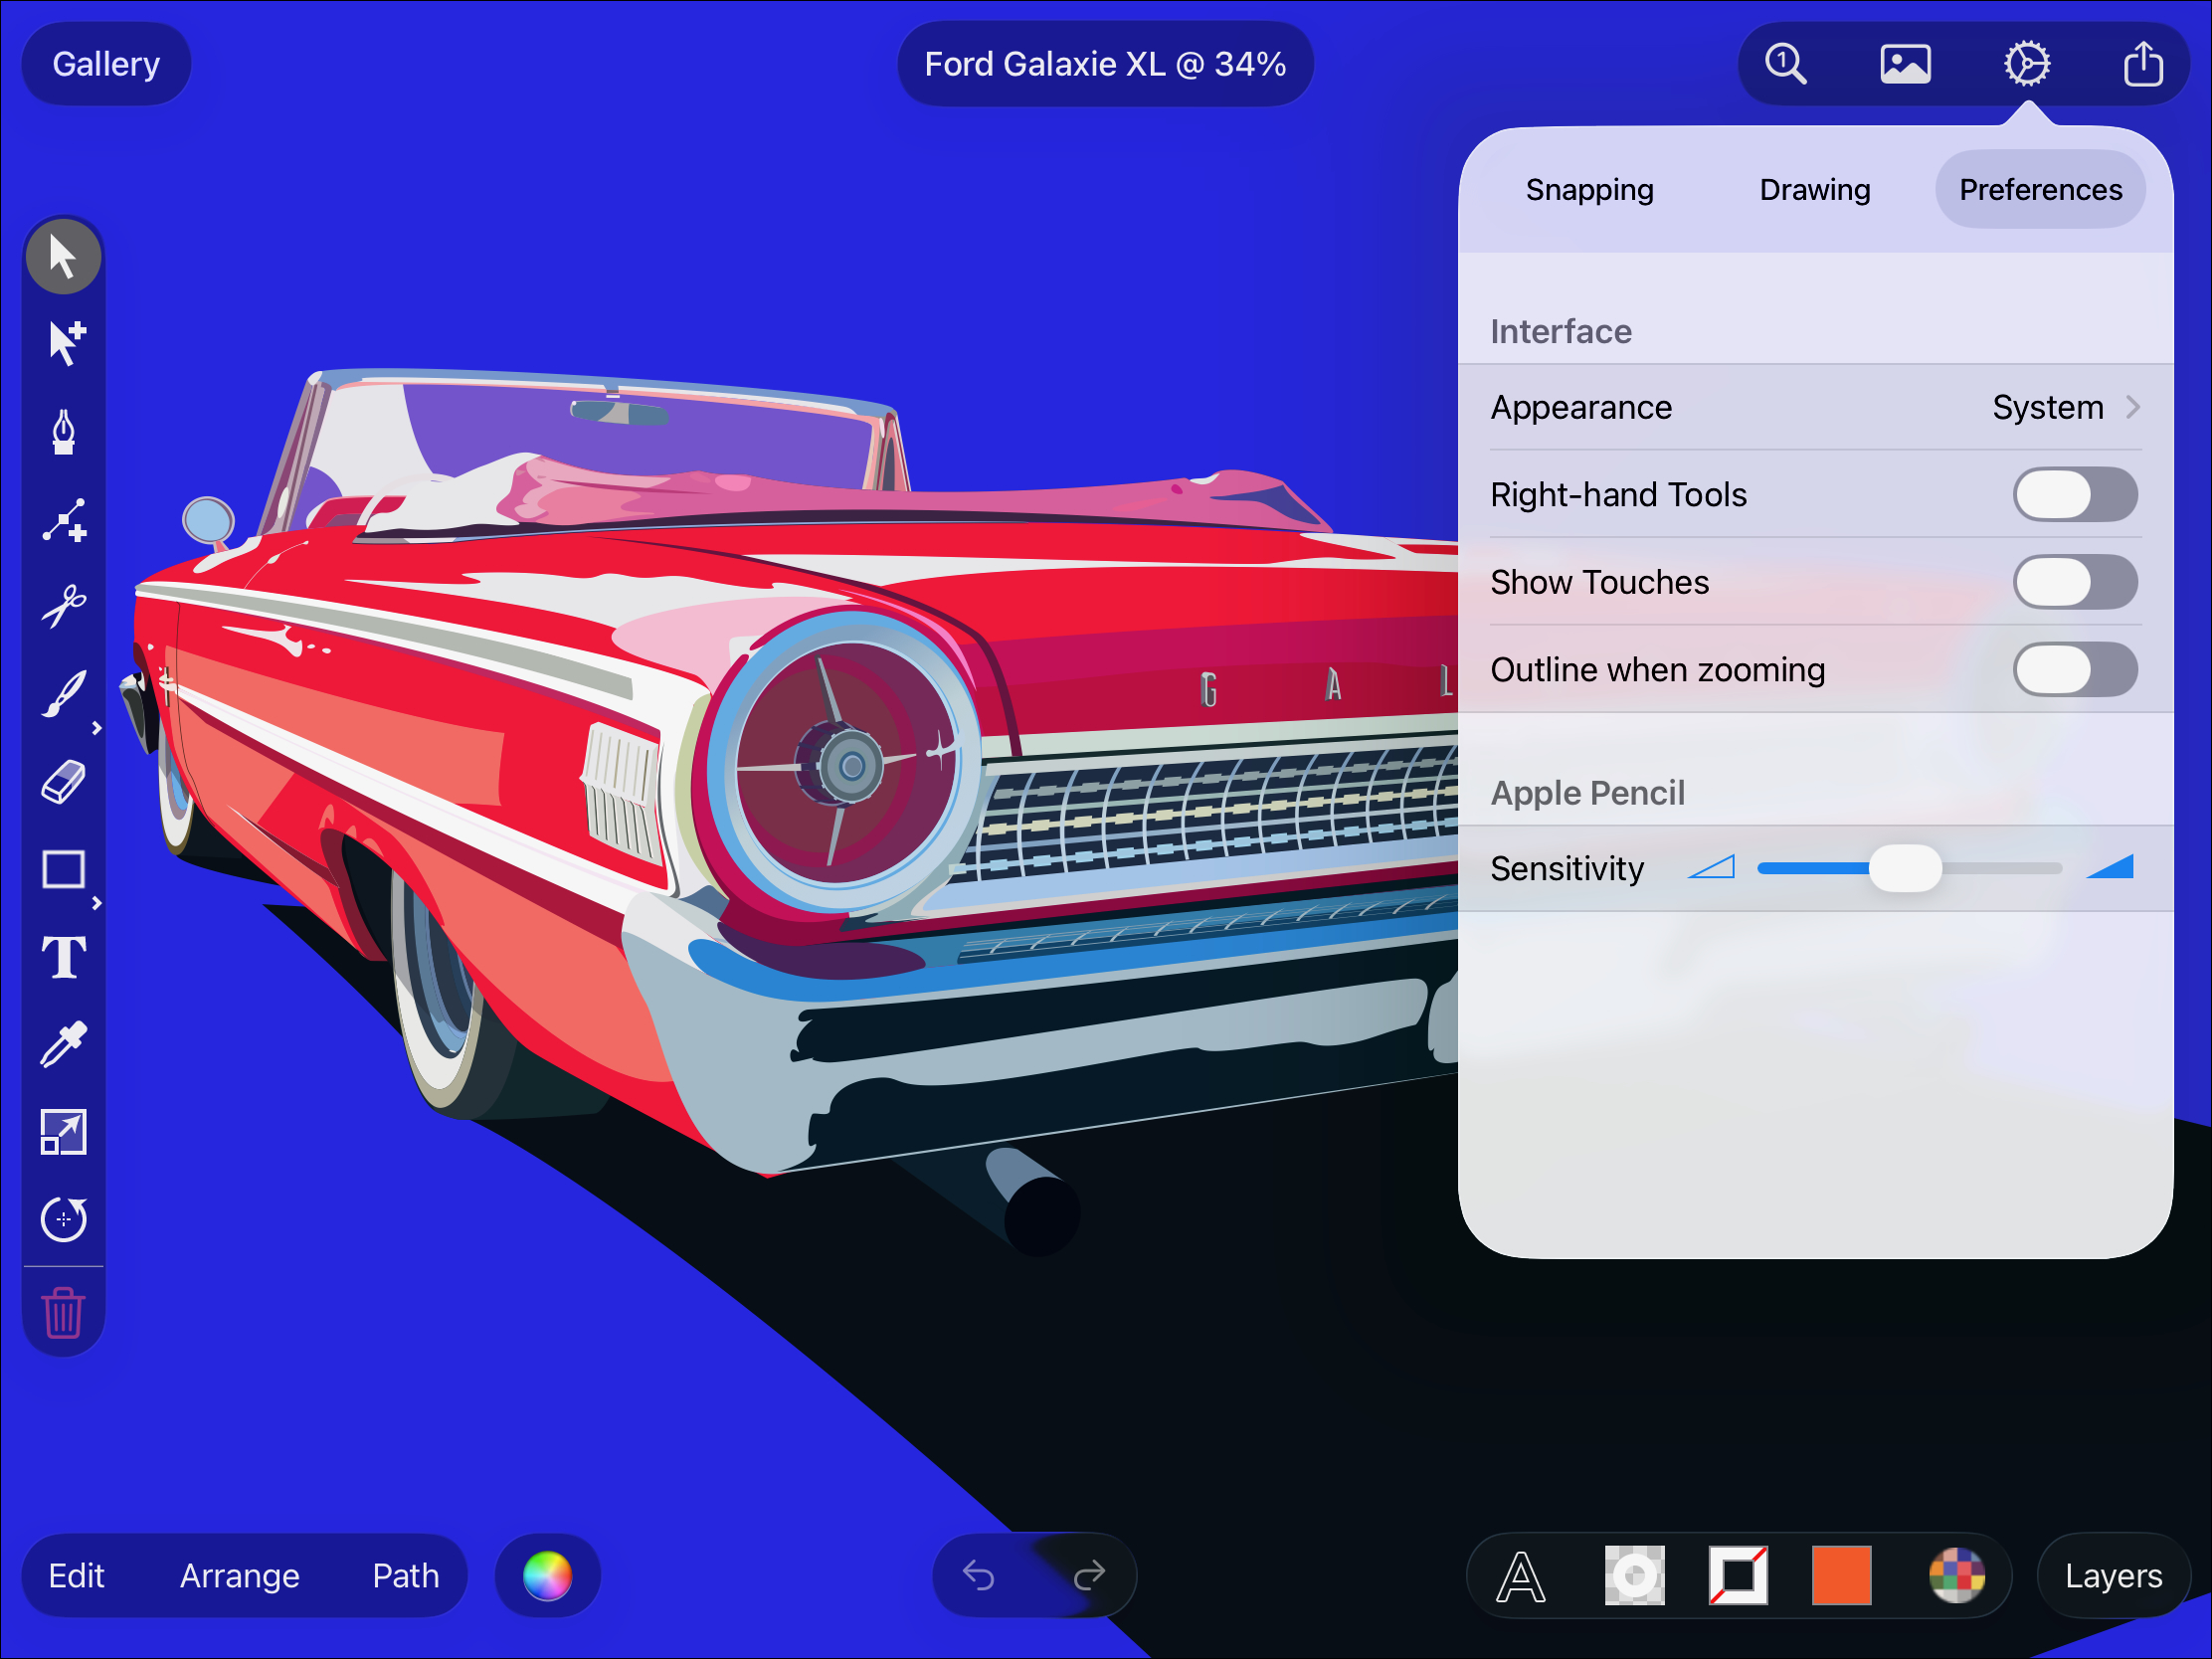Image resolution: width=2212 pixels, height=1659 pixels.
Task: Choose the Eraser tool
Action: (x=63, y=782)
